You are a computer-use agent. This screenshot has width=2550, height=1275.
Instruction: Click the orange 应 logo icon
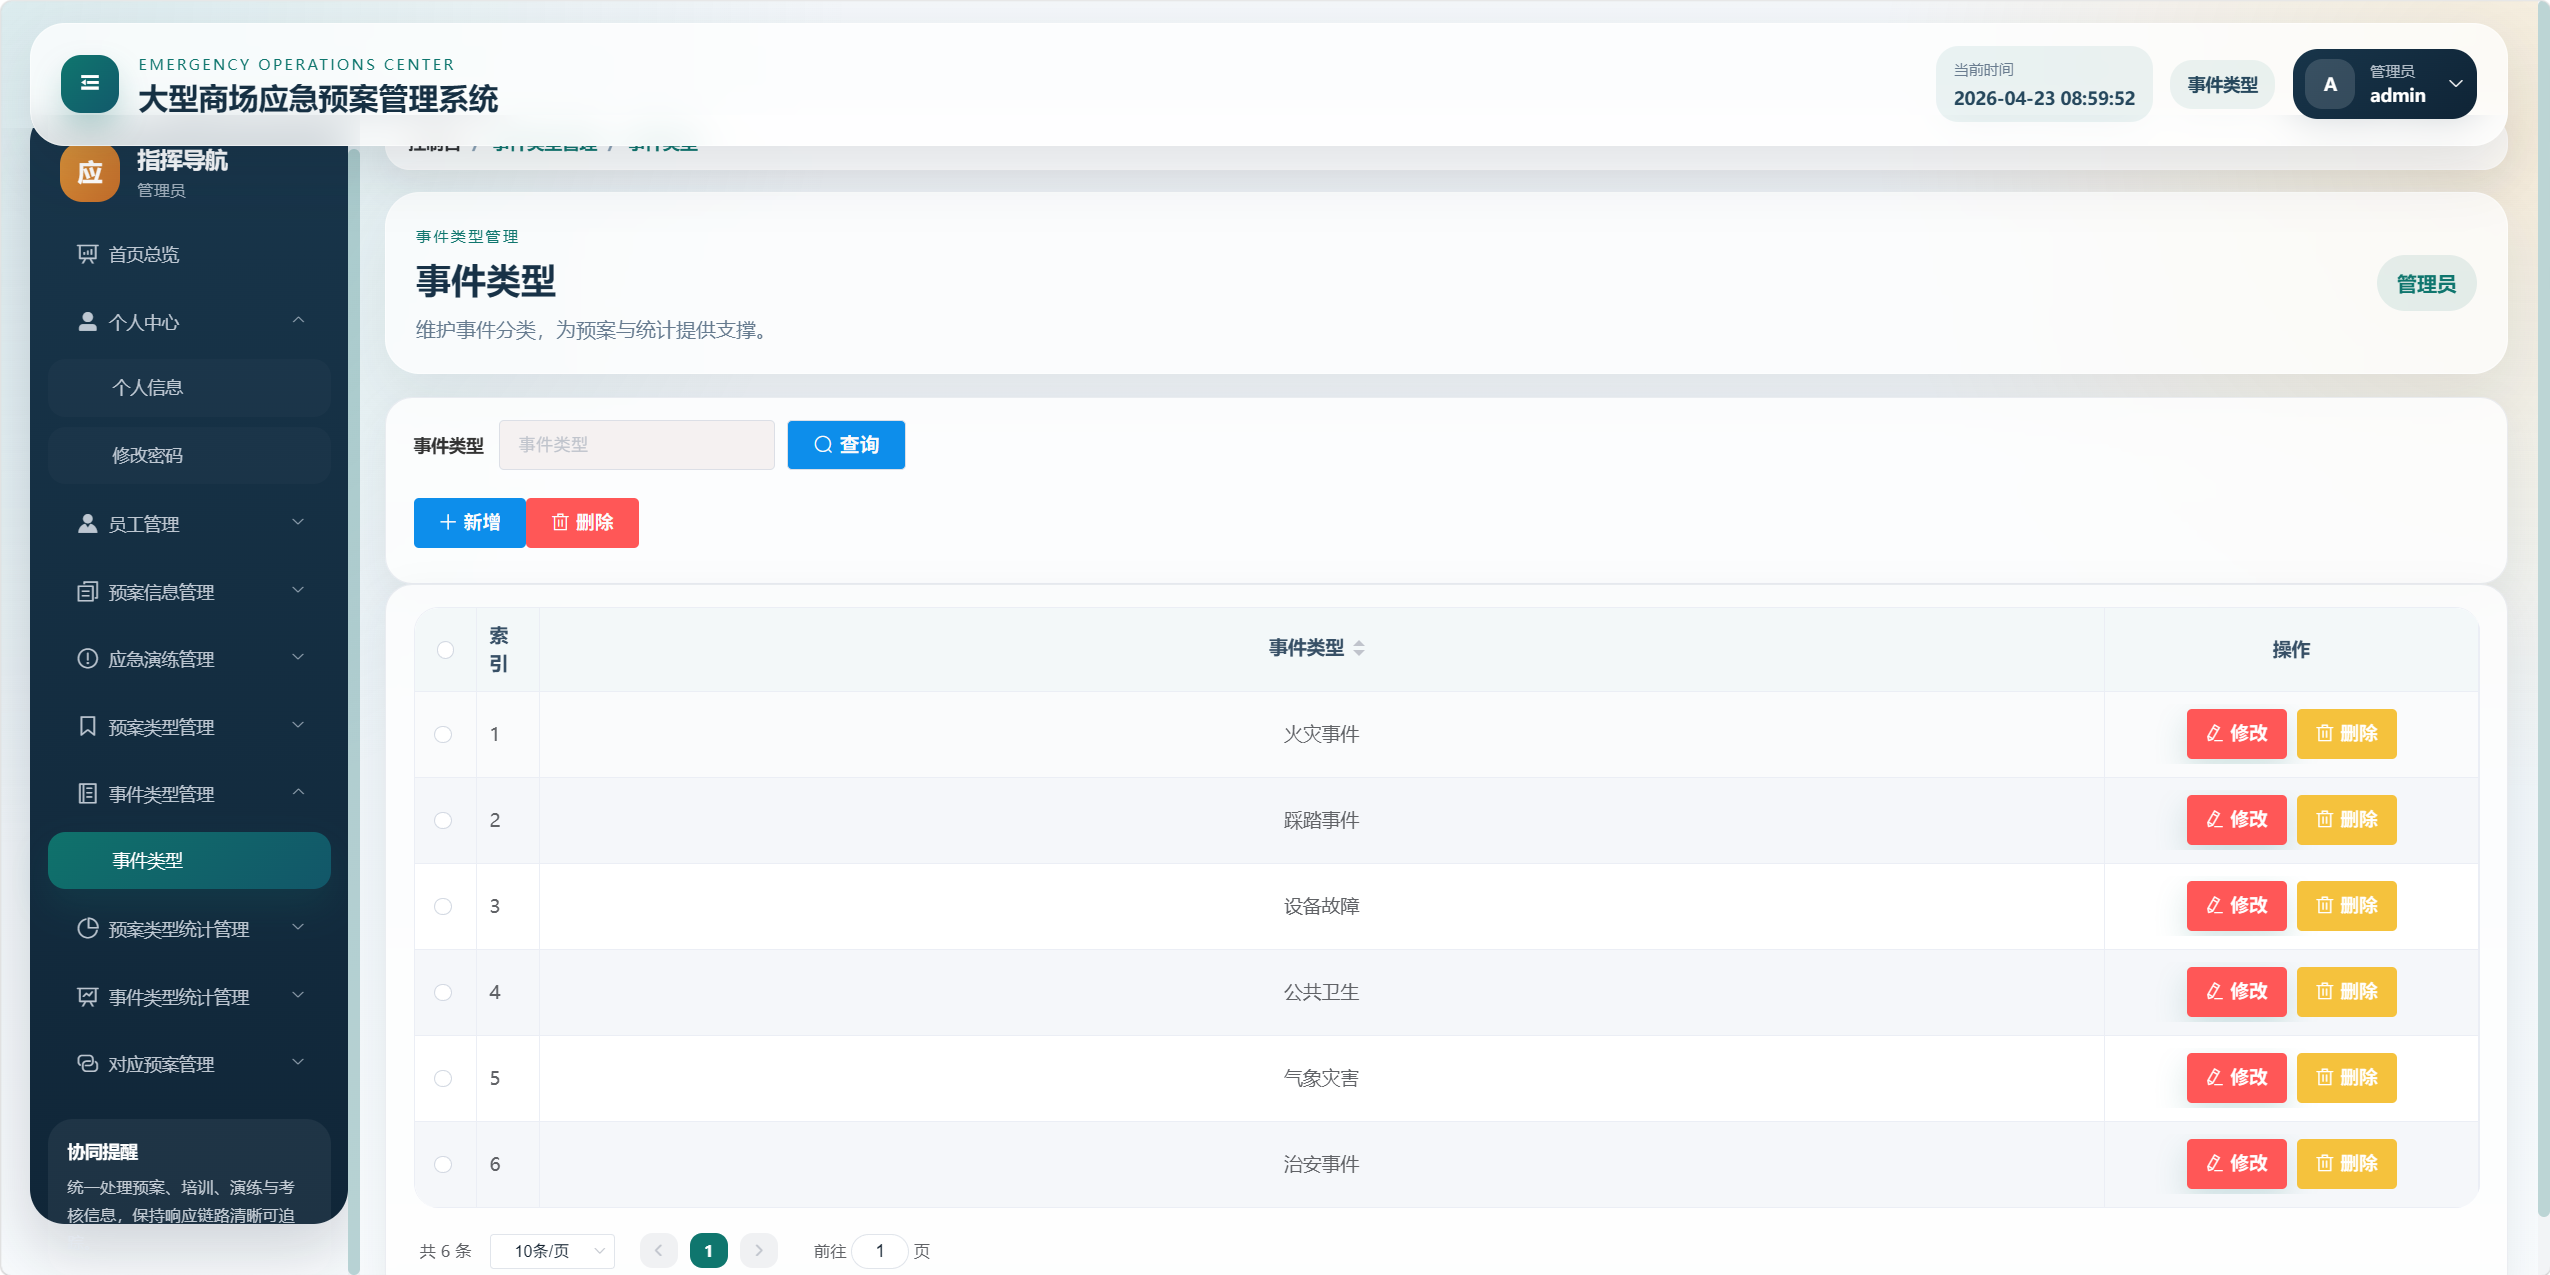[x=89, y=172]
